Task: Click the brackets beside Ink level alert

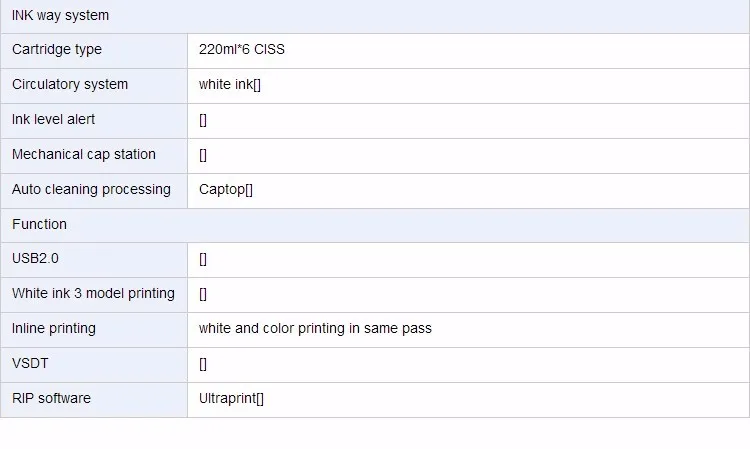Action: (203, 120)
